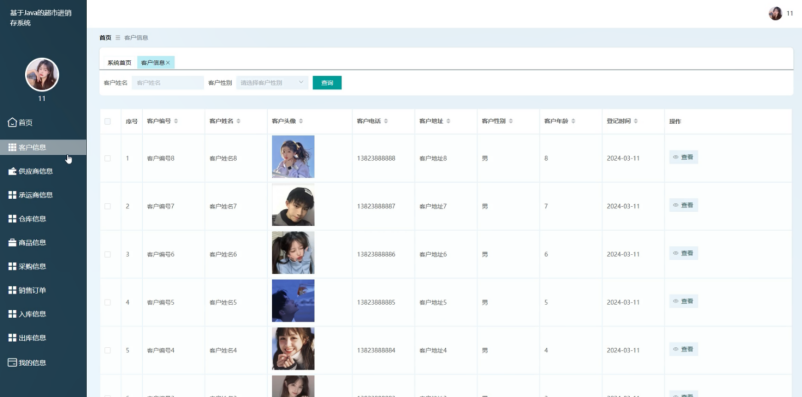
Task: View details for customer 客户姓名7
Action: click(683, 205)
